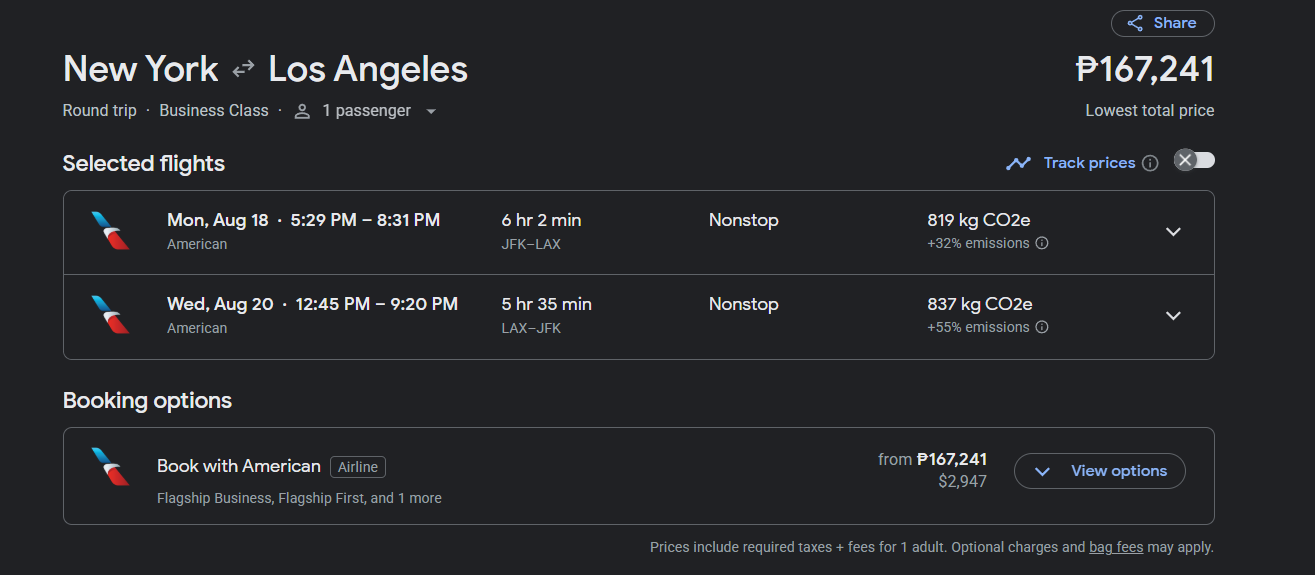The image size is (1315, 575).
Task: Click the Track prices info icon
Action: pos(1150,163)
